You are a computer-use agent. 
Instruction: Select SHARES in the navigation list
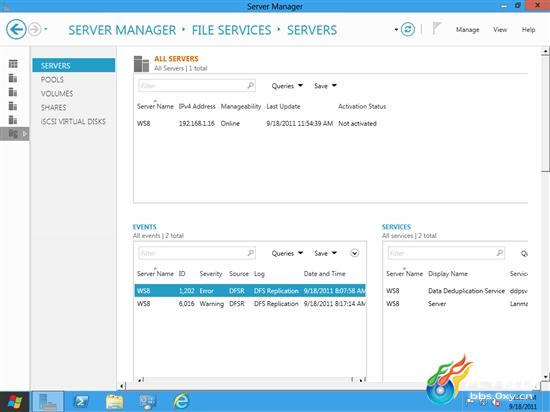point(54,108)
